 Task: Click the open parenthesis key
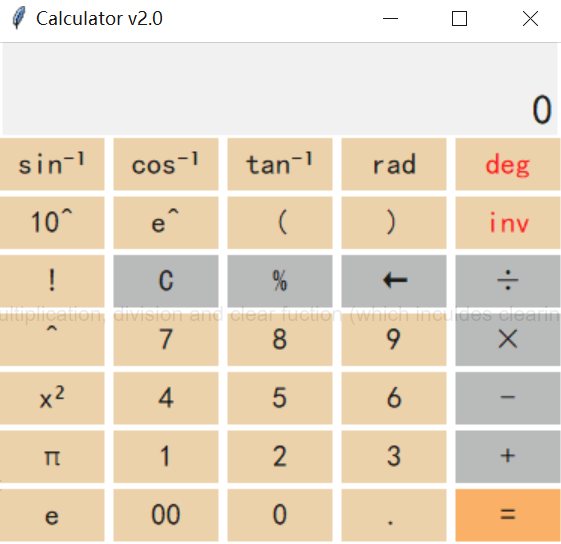(280, 223)
